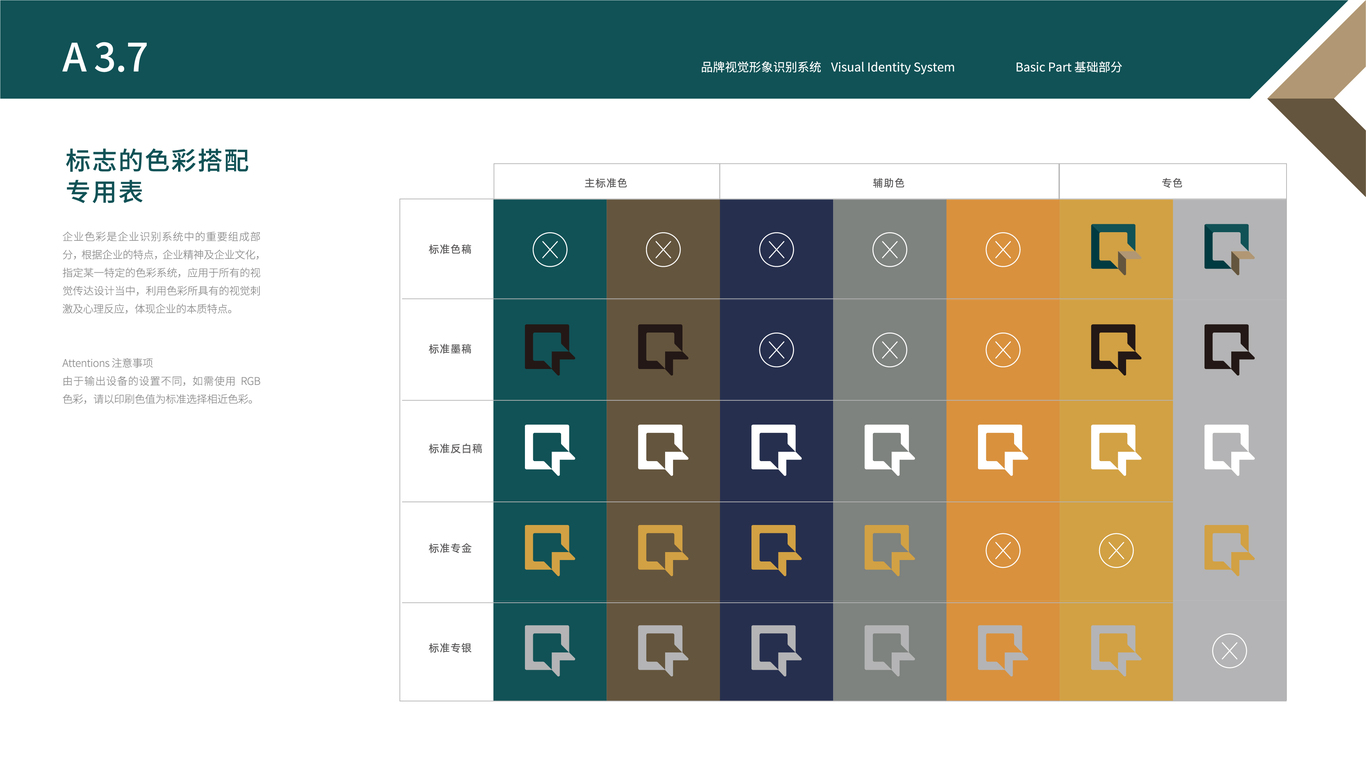Viewport: 1366px width, 768px height.
Task: Click the 专色 column header
Action: 1172,182
